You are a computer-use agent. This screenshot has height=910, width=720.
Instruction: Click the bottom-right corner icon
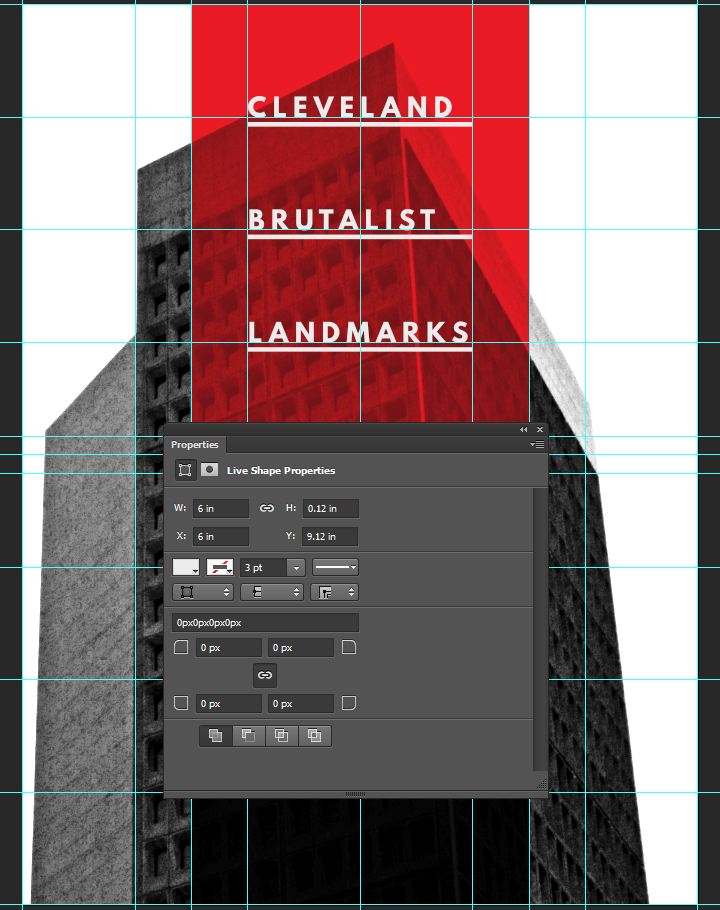point(349,703)
